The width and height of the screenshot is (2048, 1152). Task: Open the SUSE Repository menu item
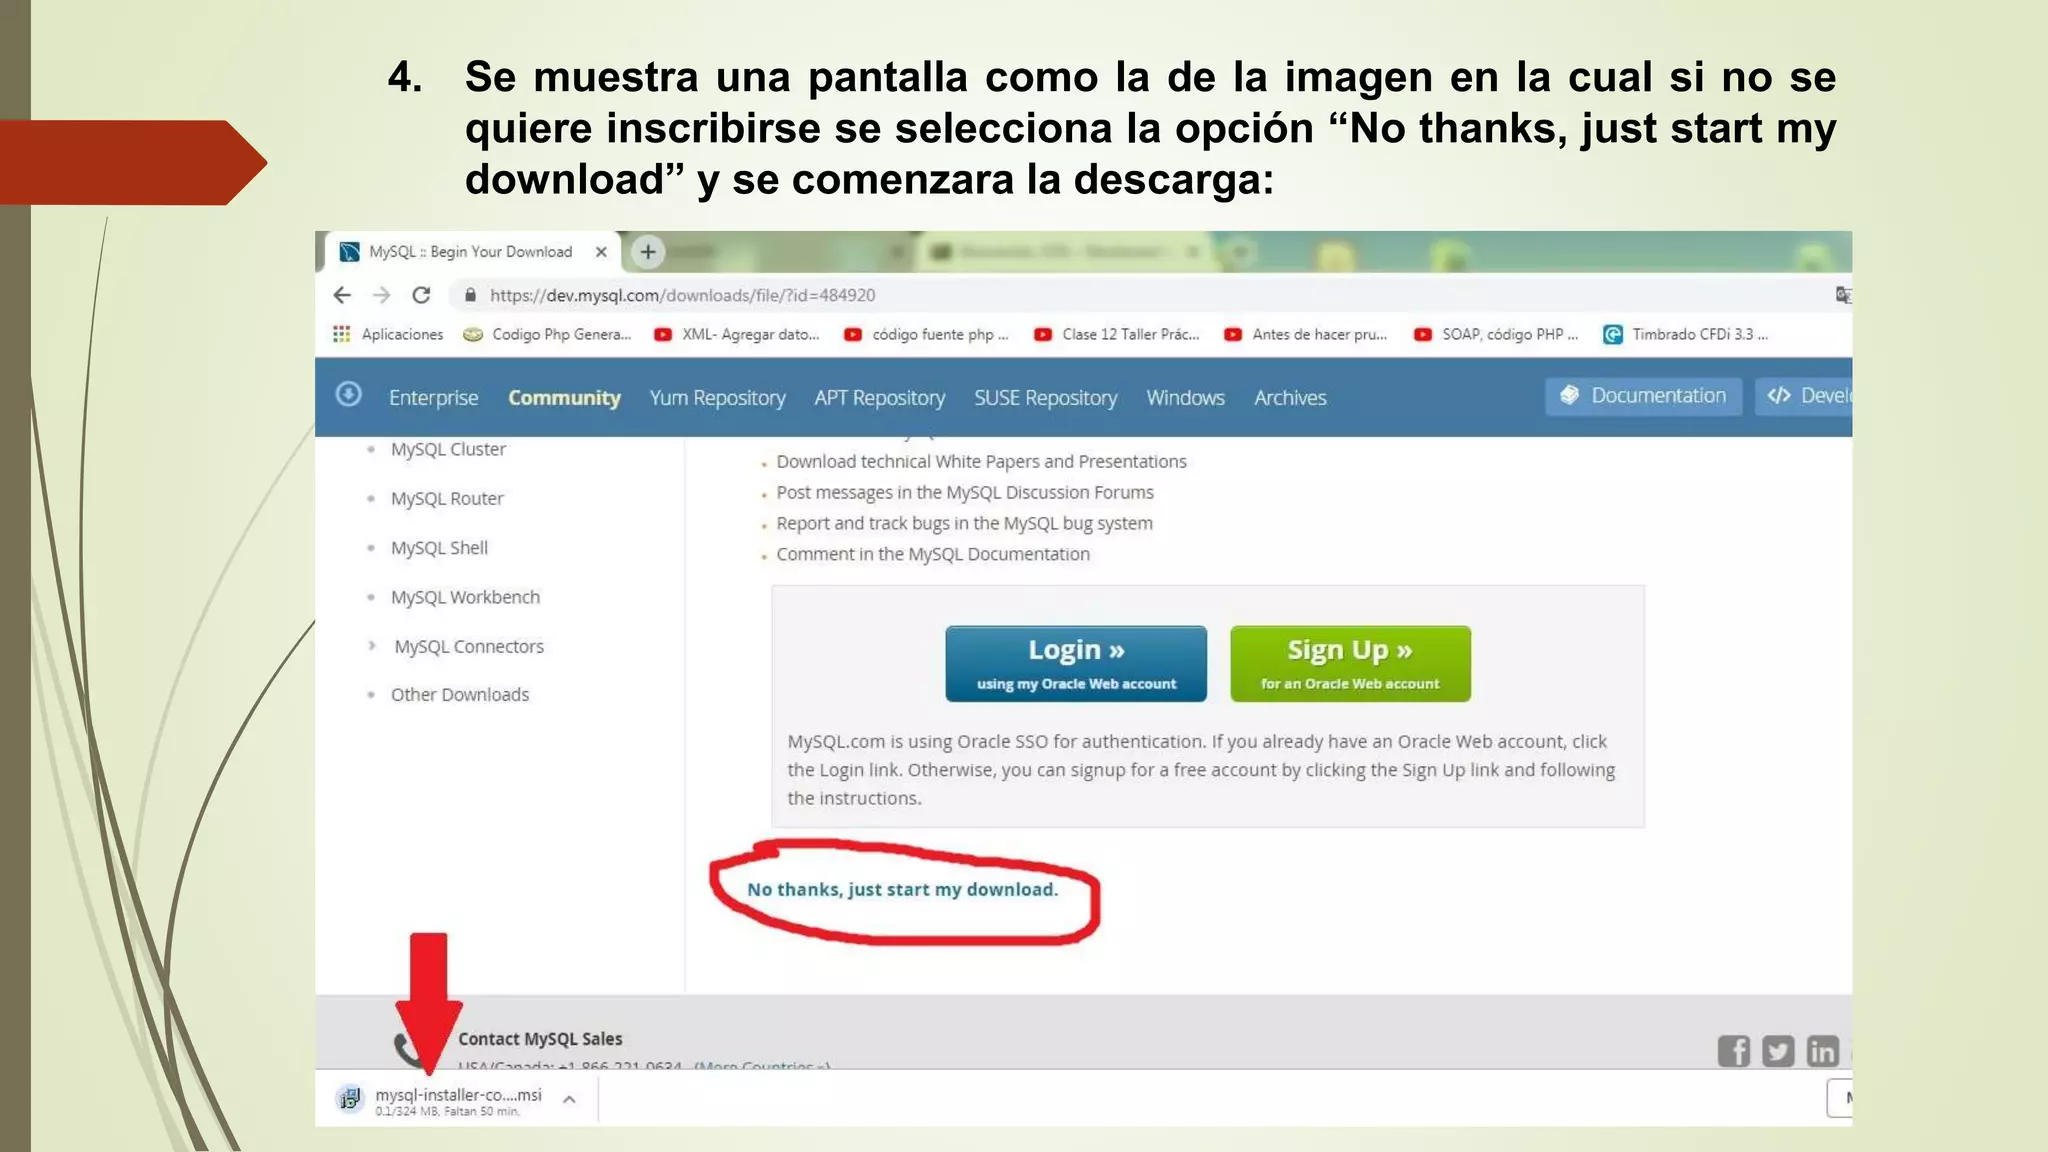tap(1046, 398)
